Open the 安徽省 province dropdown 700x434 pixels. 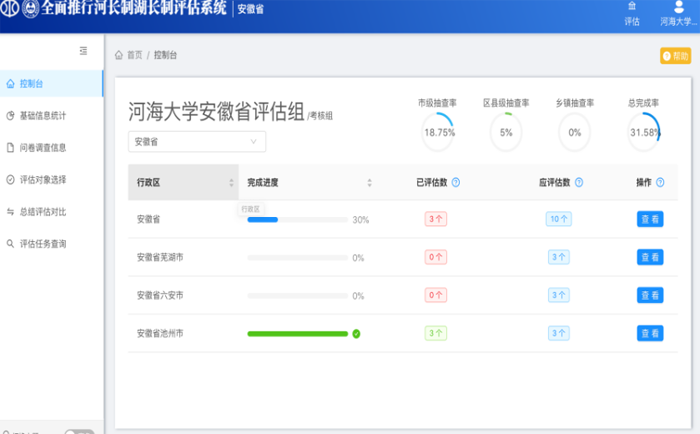pyautogui.click(x=196, y=142)
